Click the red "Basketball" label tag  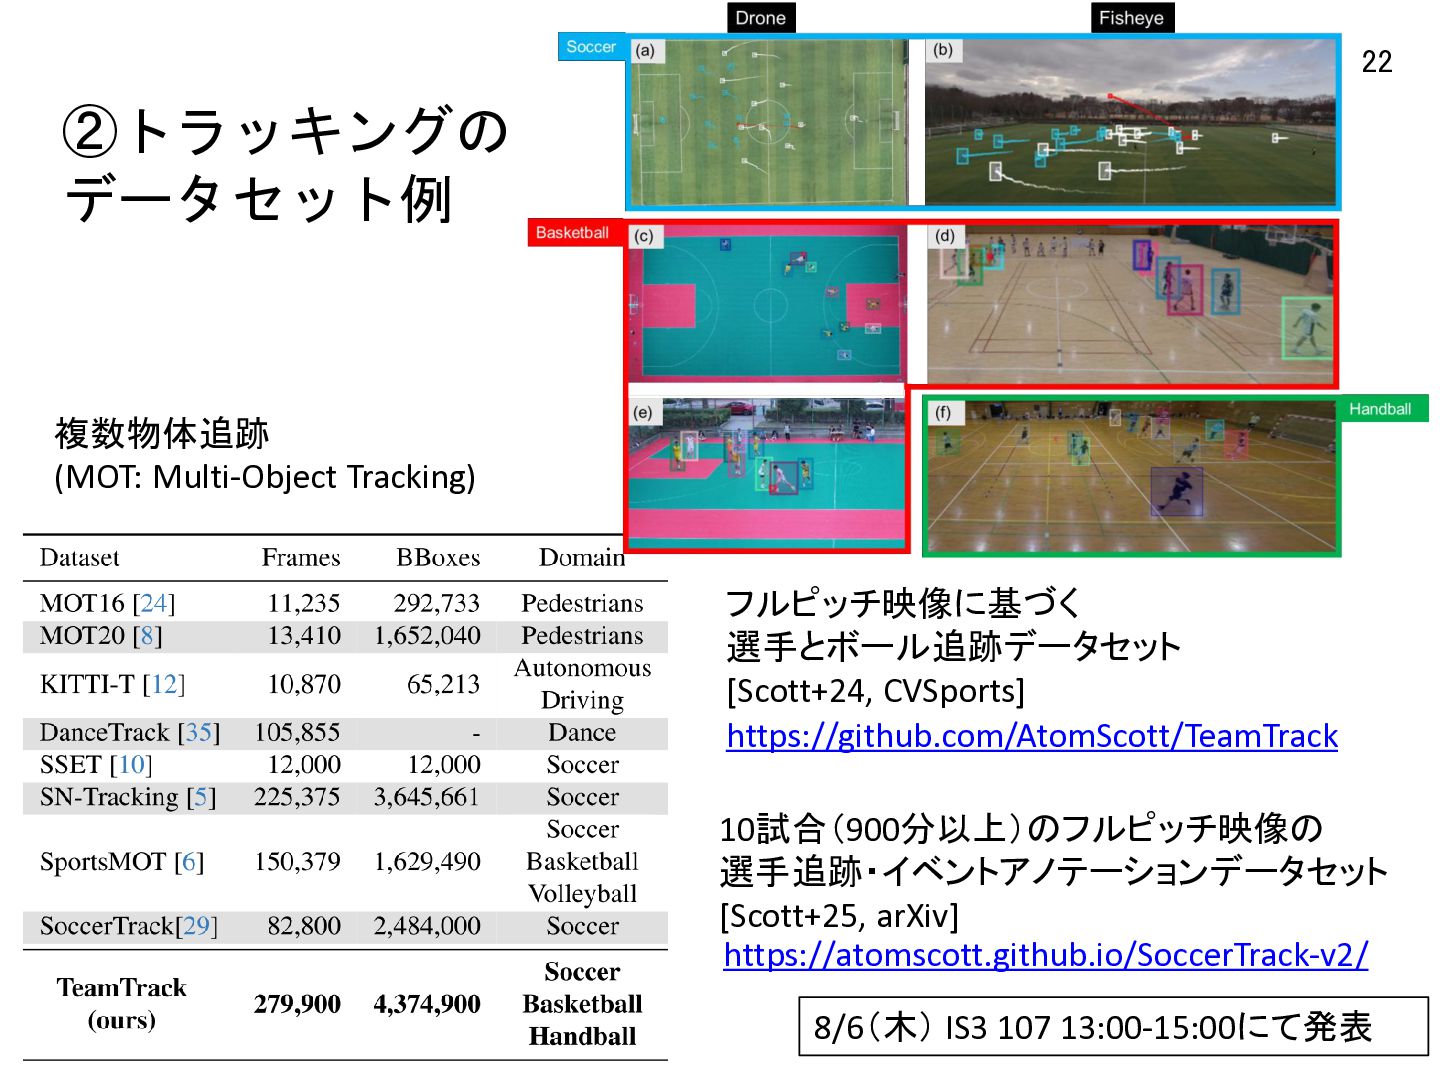[x=573, y=233]
